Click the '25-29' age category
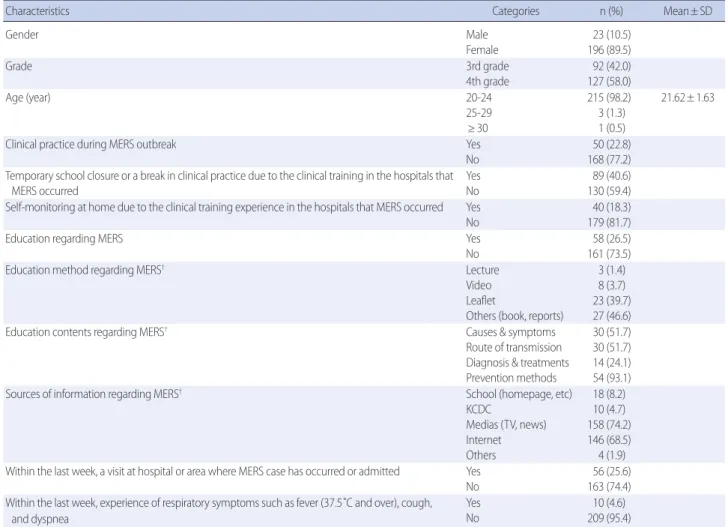728x527 pixels. pos(479,113)
